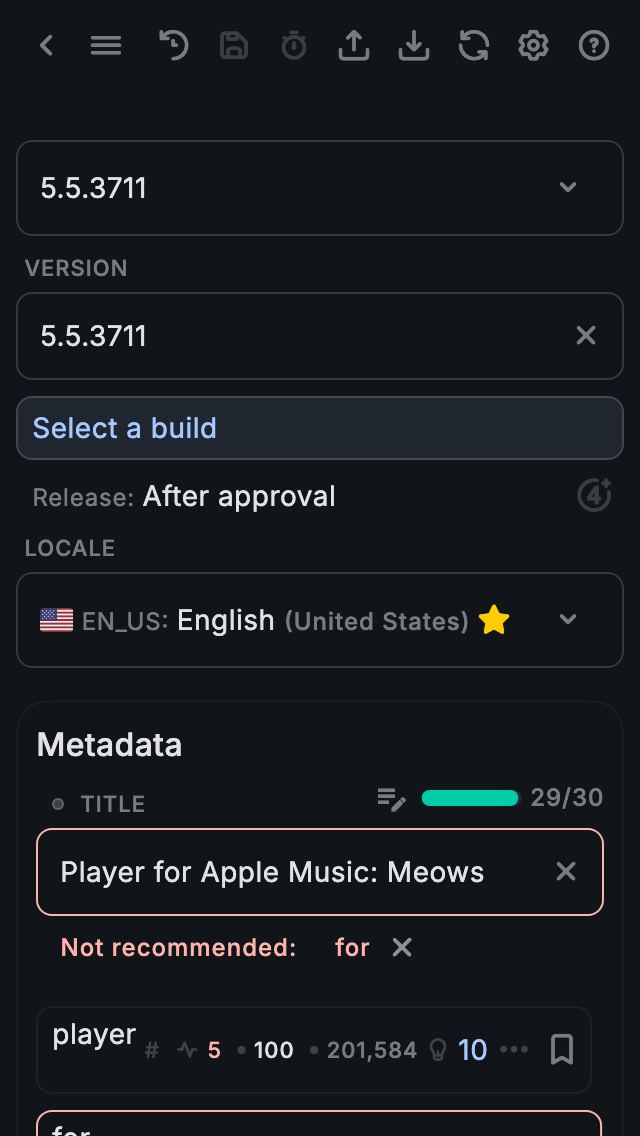Expand the EN_US locale dropdown
Viewport: 640px width, 1136px height.
[568, 619]
